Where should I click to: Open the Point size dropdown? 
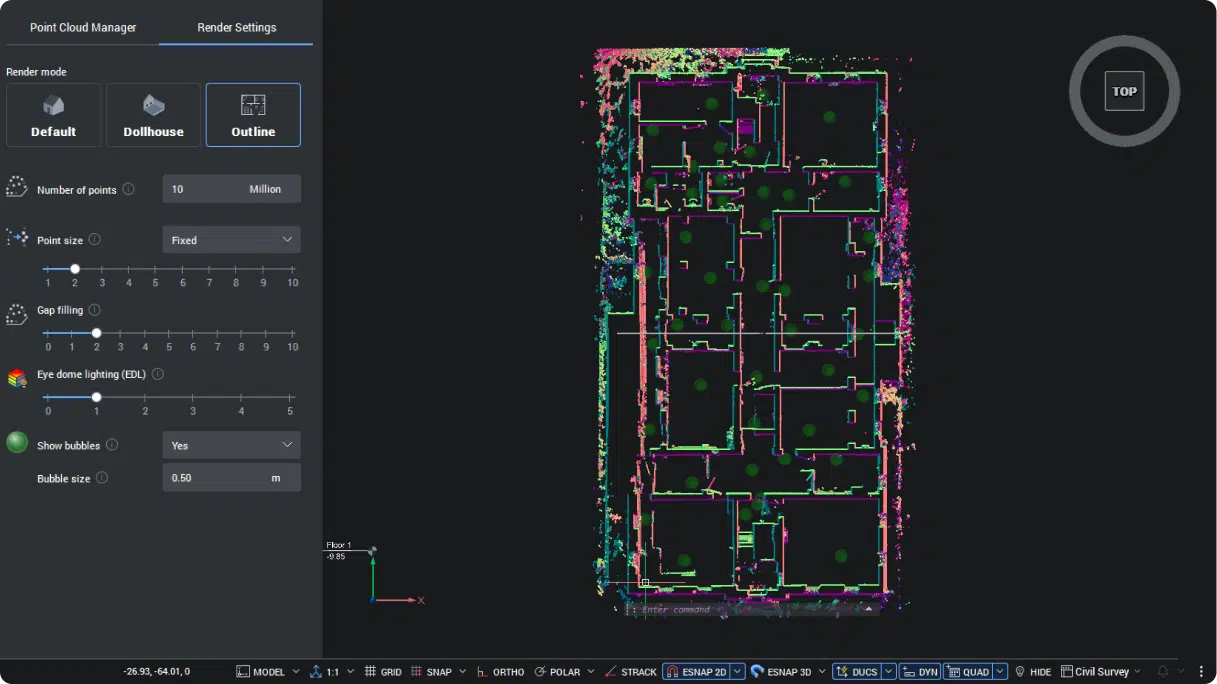tap(231, 239)
